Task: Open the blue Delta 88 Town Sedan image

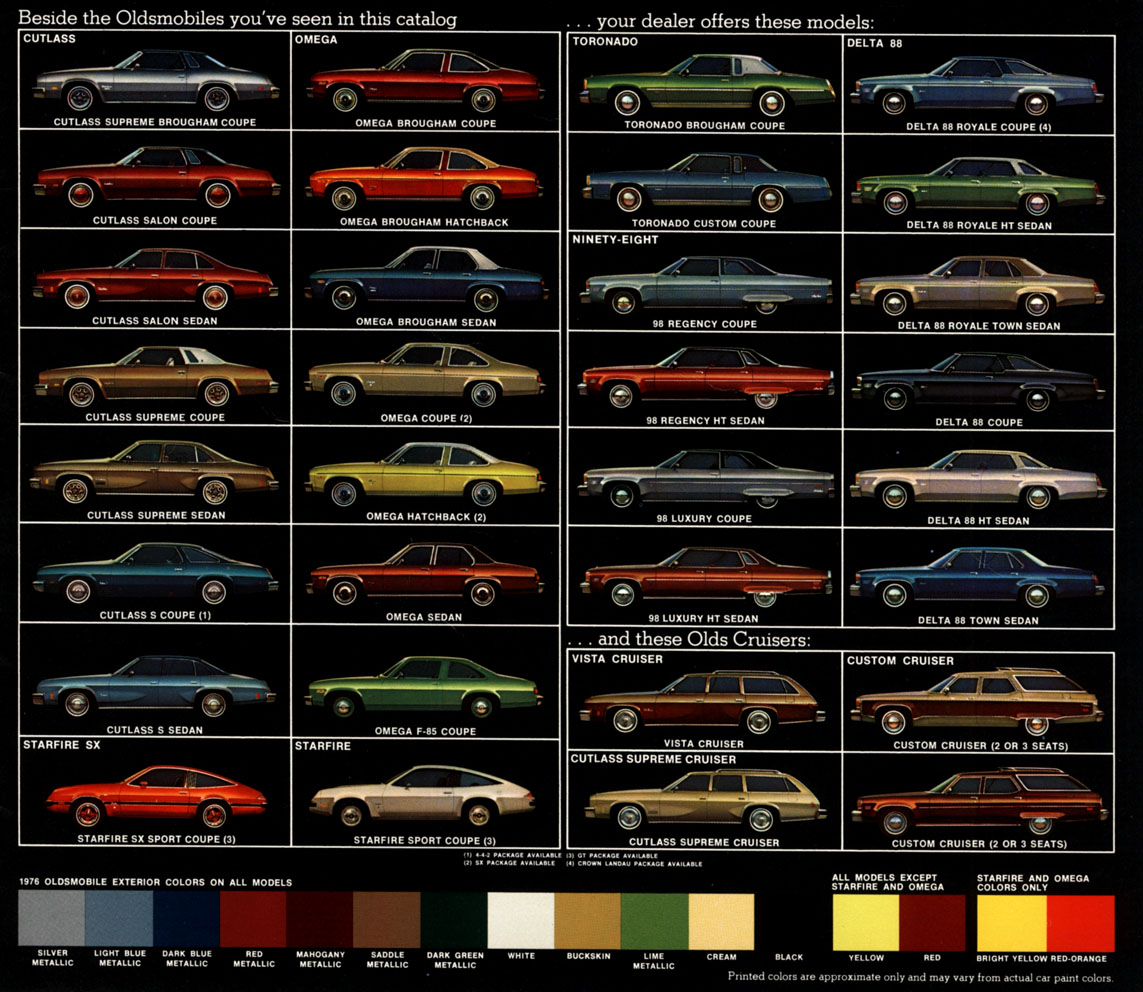Action: click(x=978, y=578)
